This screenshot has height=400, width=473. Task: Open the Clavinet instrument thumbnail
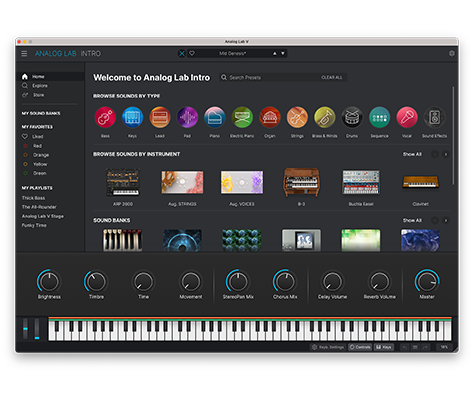pos(420,182)
